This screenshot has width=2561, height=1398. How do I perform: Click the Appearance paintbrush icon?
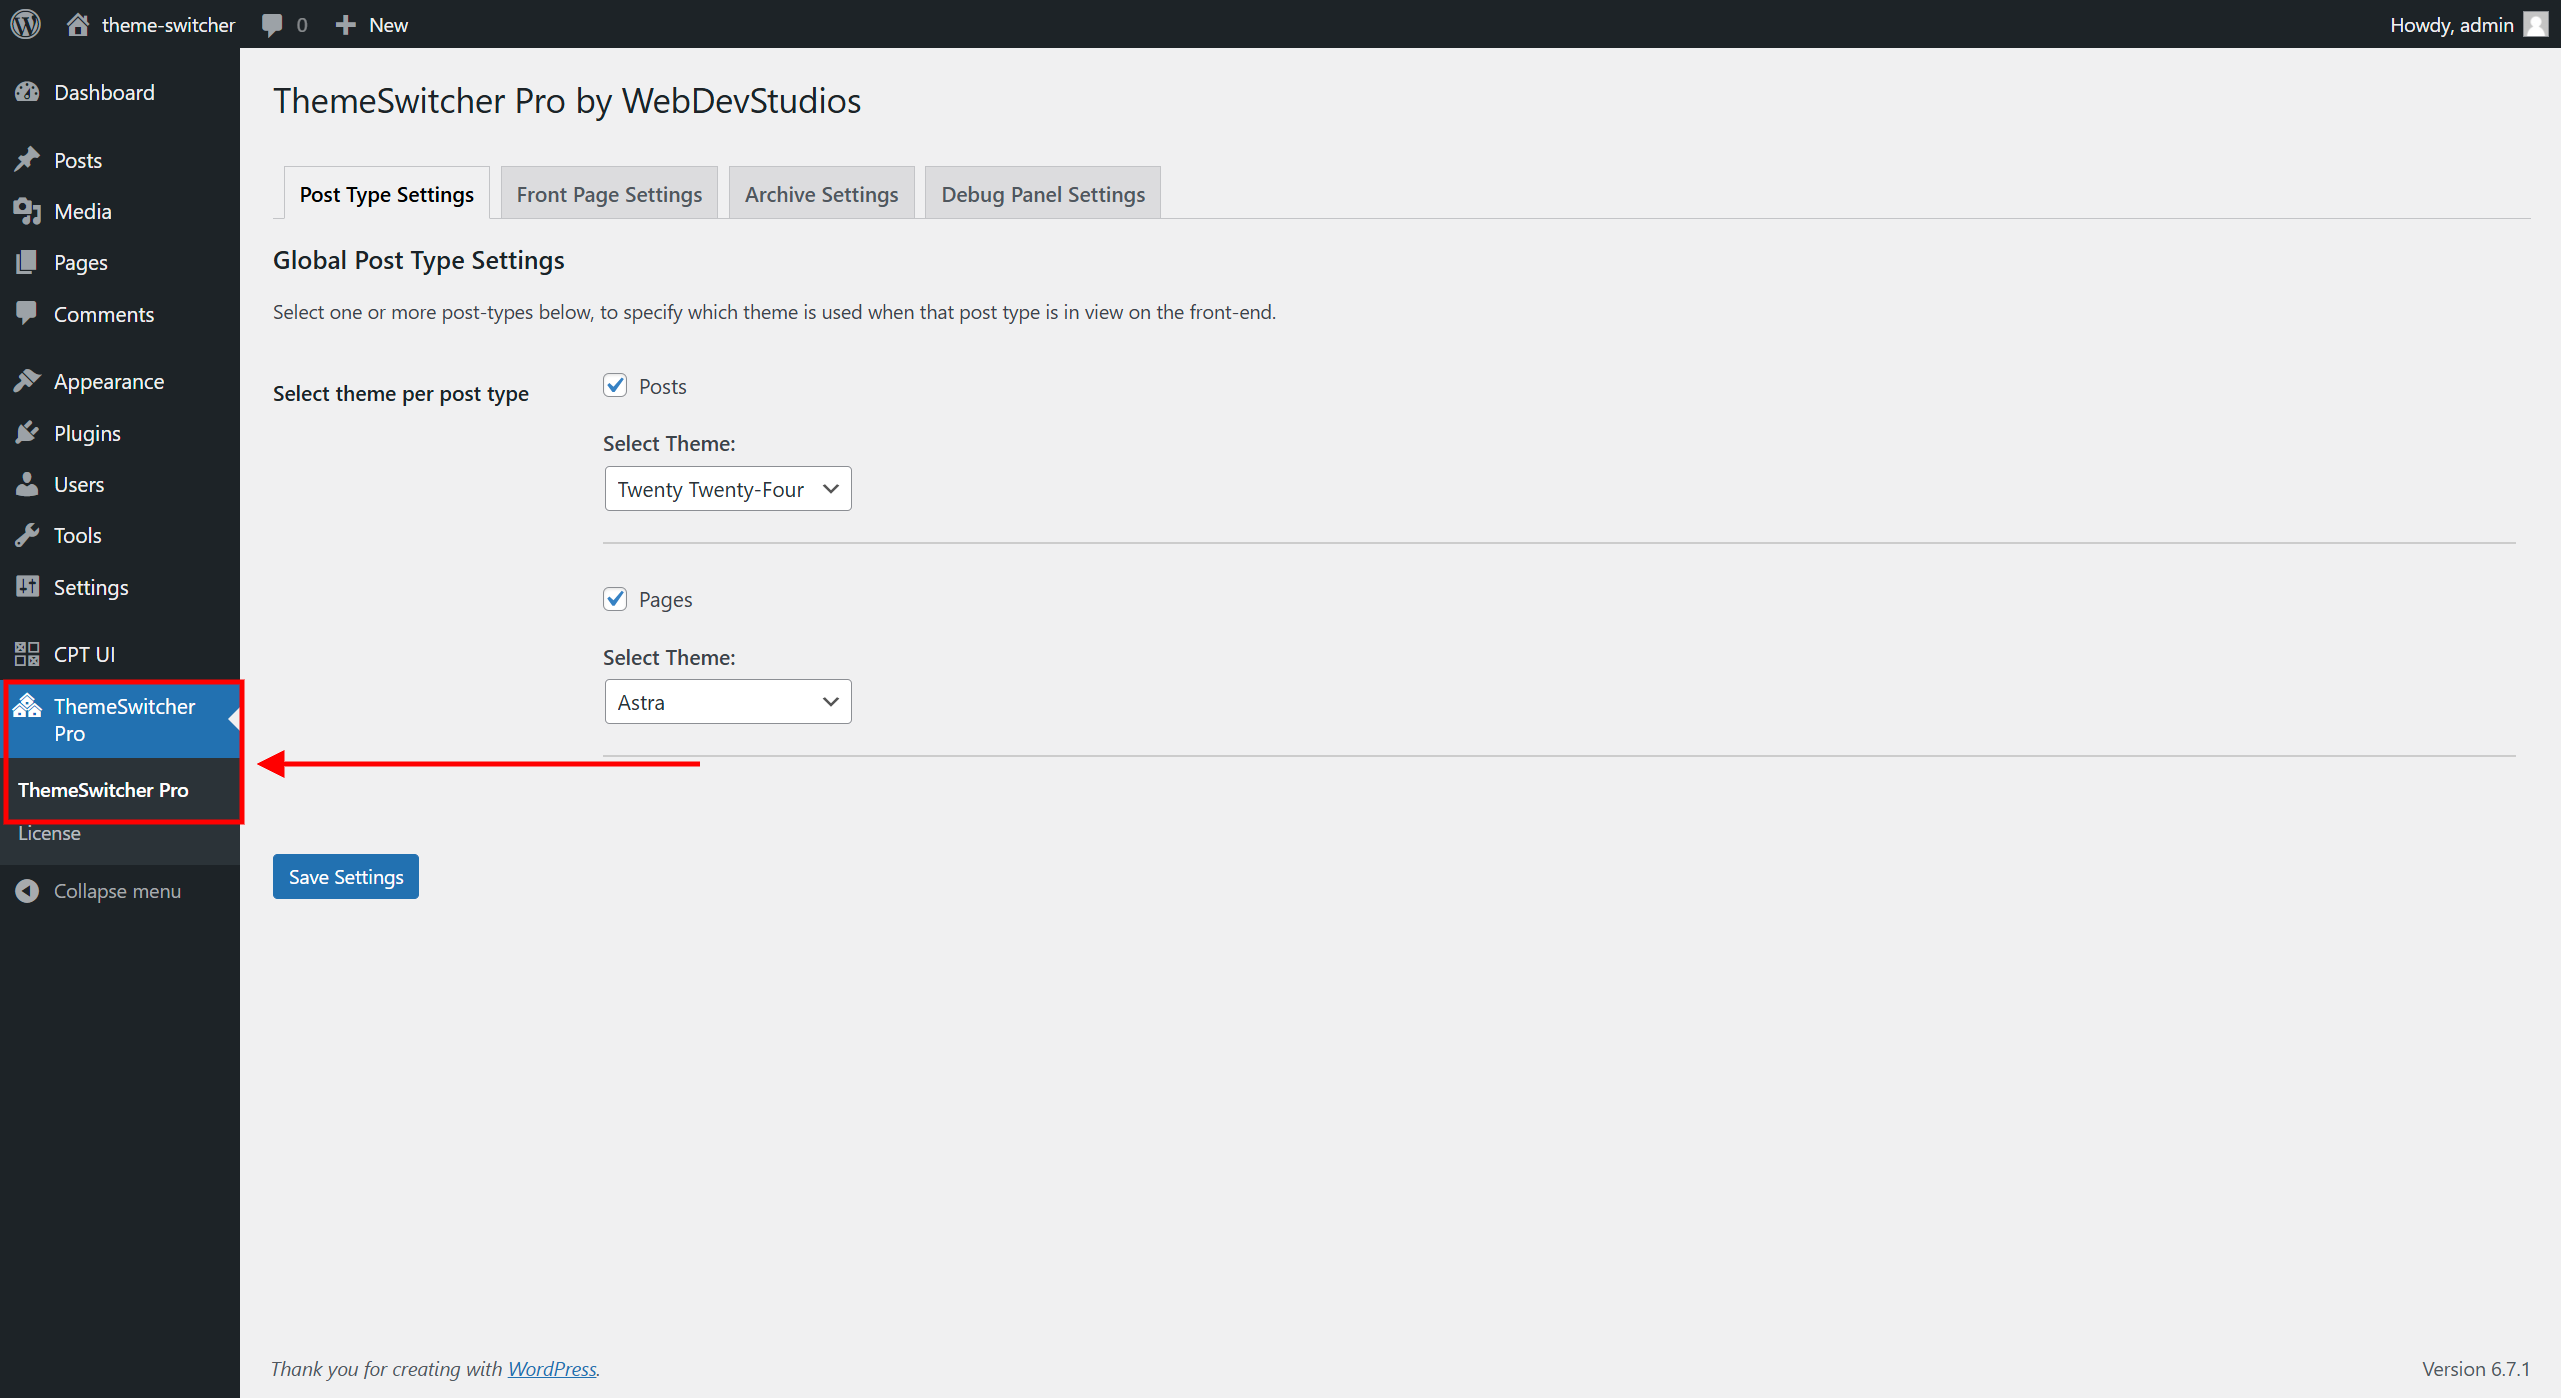coord(27,381)
